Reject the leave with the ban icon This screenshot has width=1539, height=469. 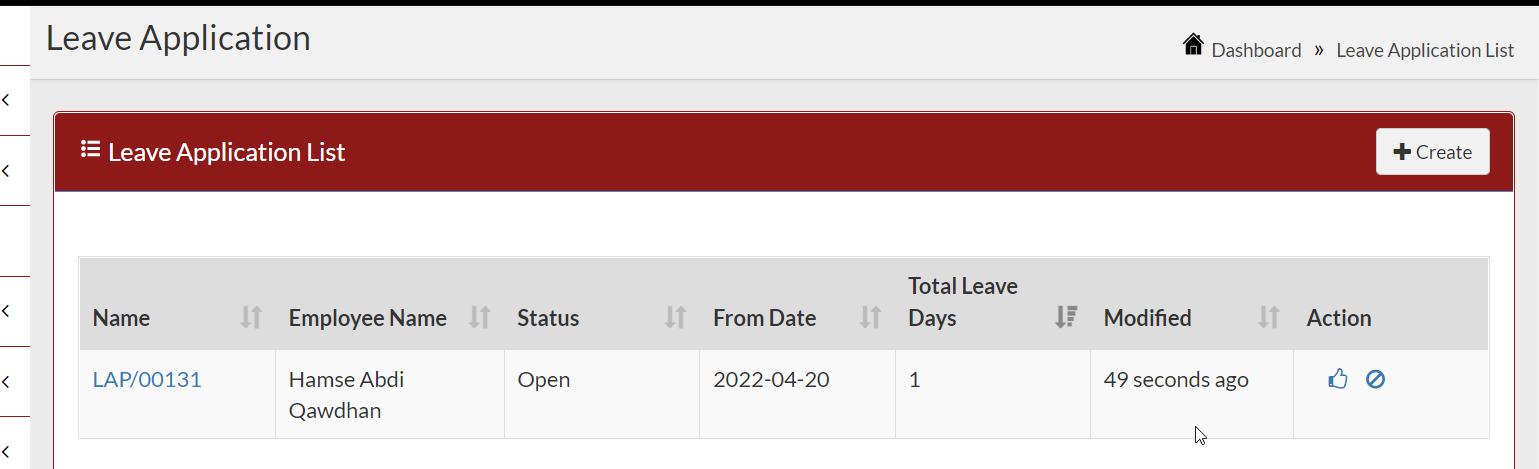click(1375, 379)
